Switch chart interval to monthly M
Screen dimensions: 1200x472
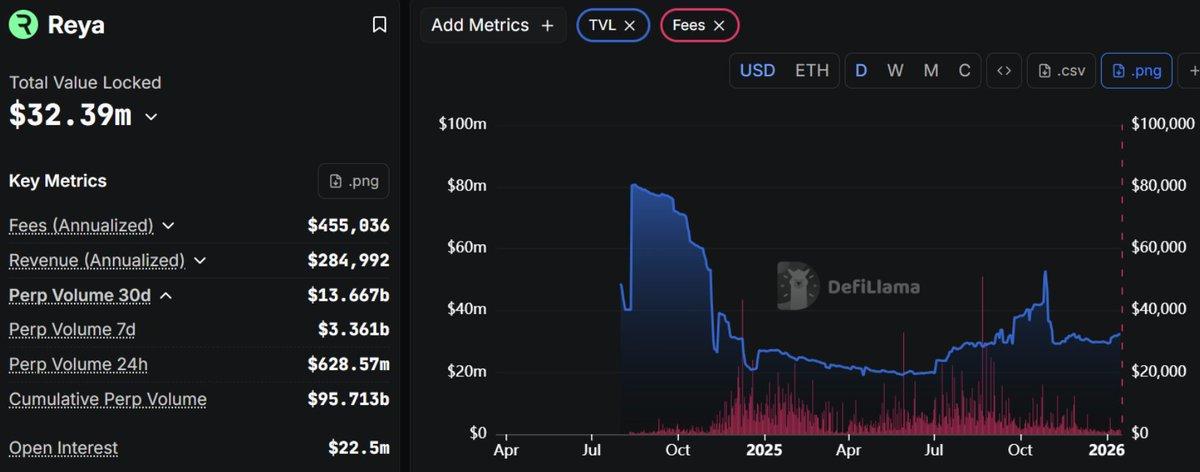[x=931, y=71]
